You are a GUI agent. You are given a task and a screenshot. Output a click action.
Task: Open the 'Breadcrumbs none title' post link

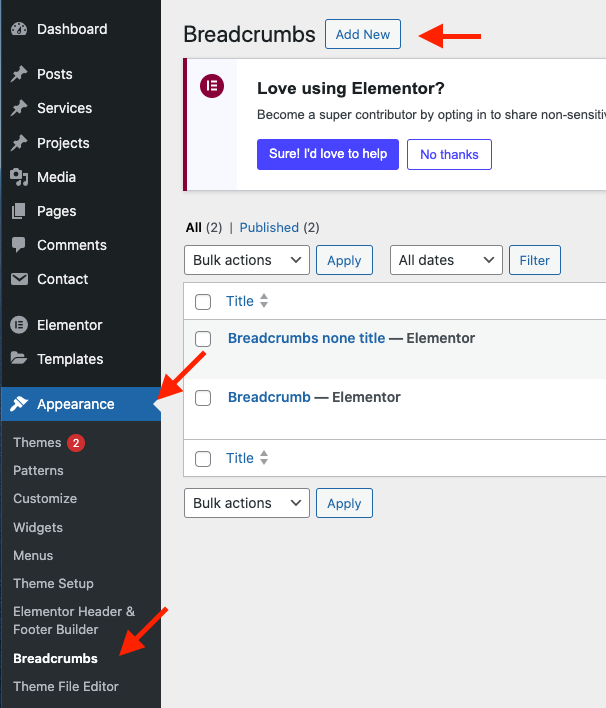click(306, 338)
